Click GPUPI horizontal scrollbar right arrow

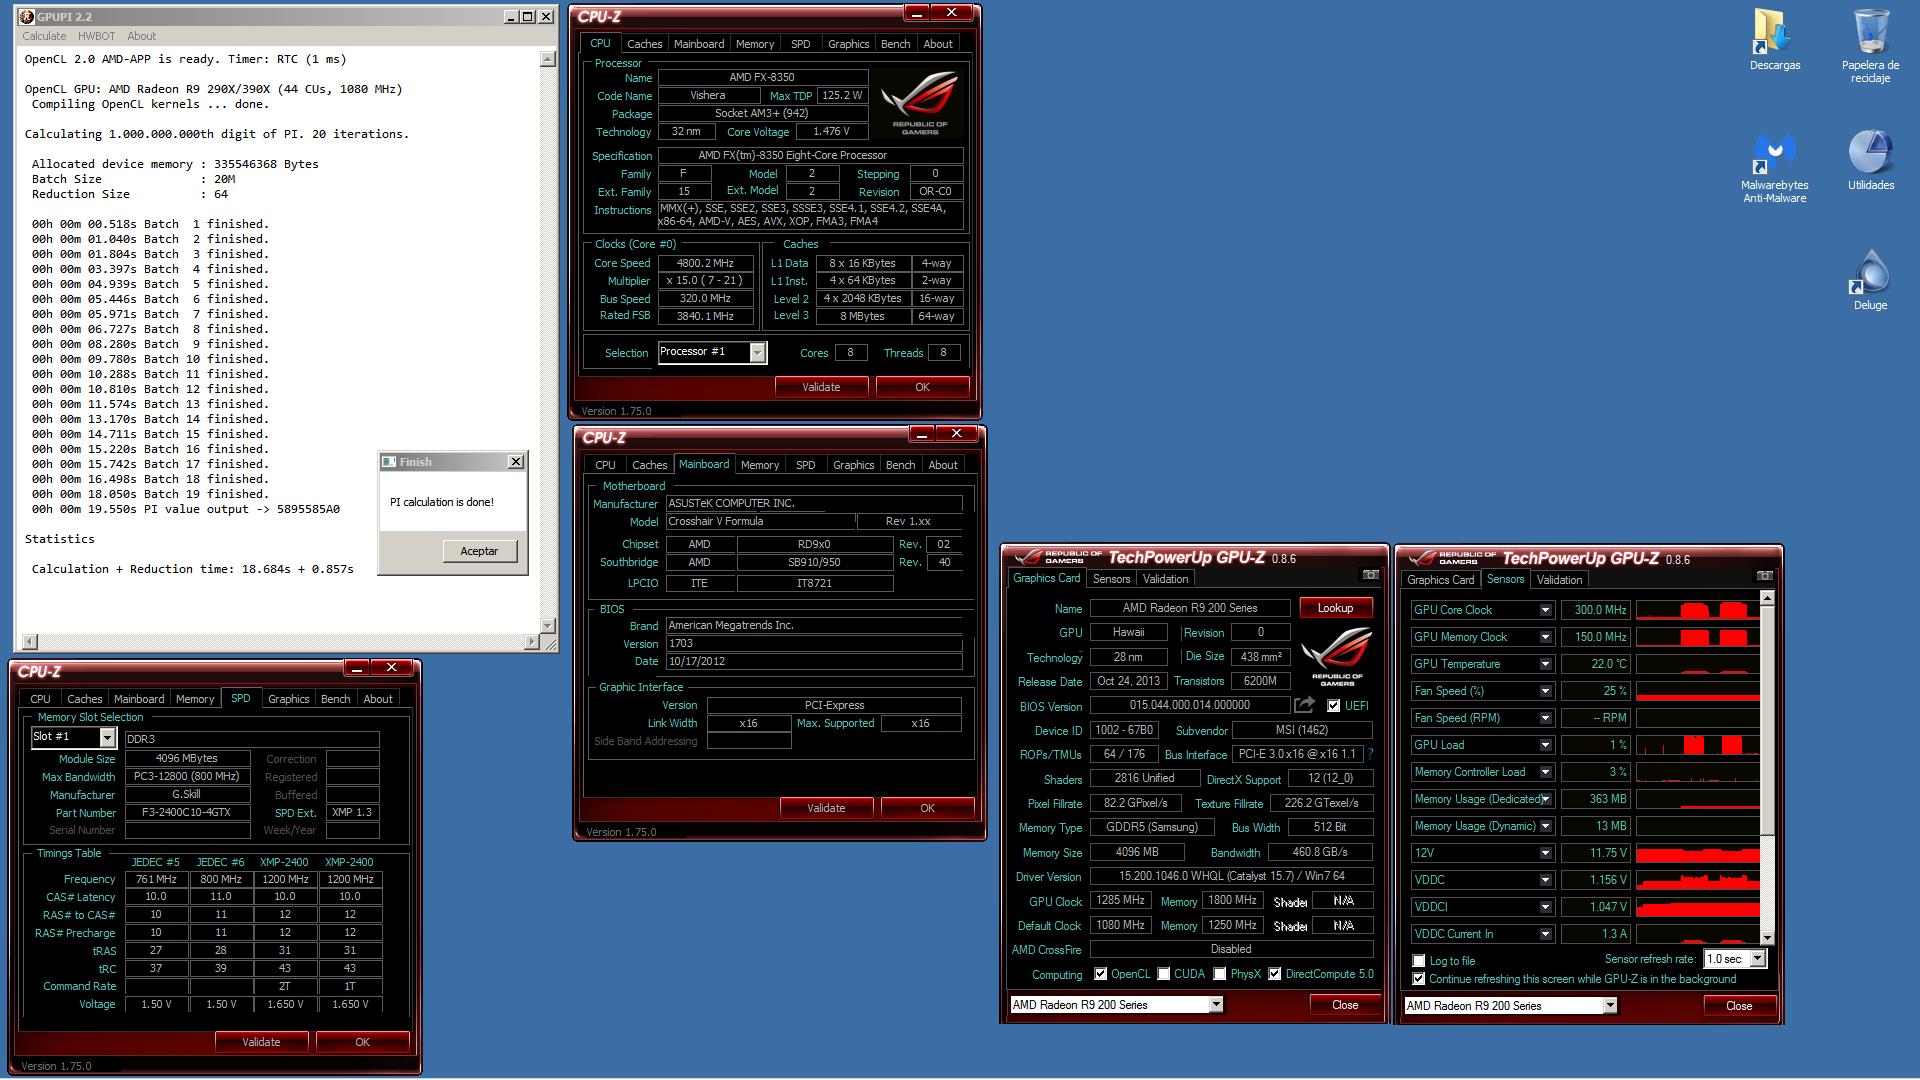(x=531, y=641)
